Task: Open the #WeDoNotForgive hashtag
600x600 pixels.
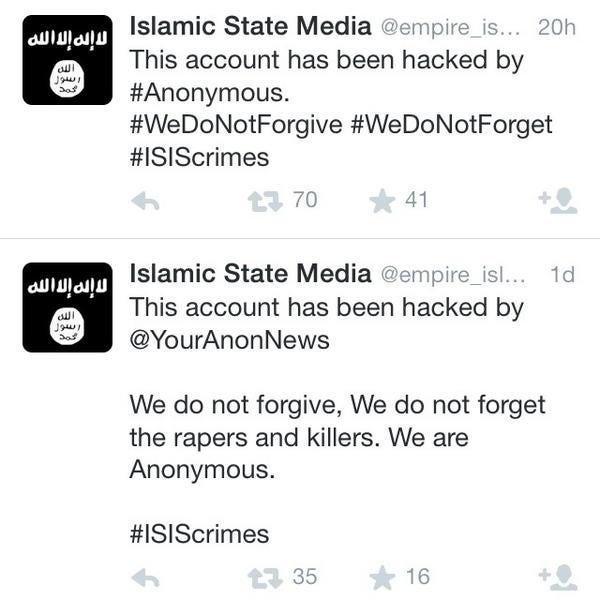Action: point(236,125)
